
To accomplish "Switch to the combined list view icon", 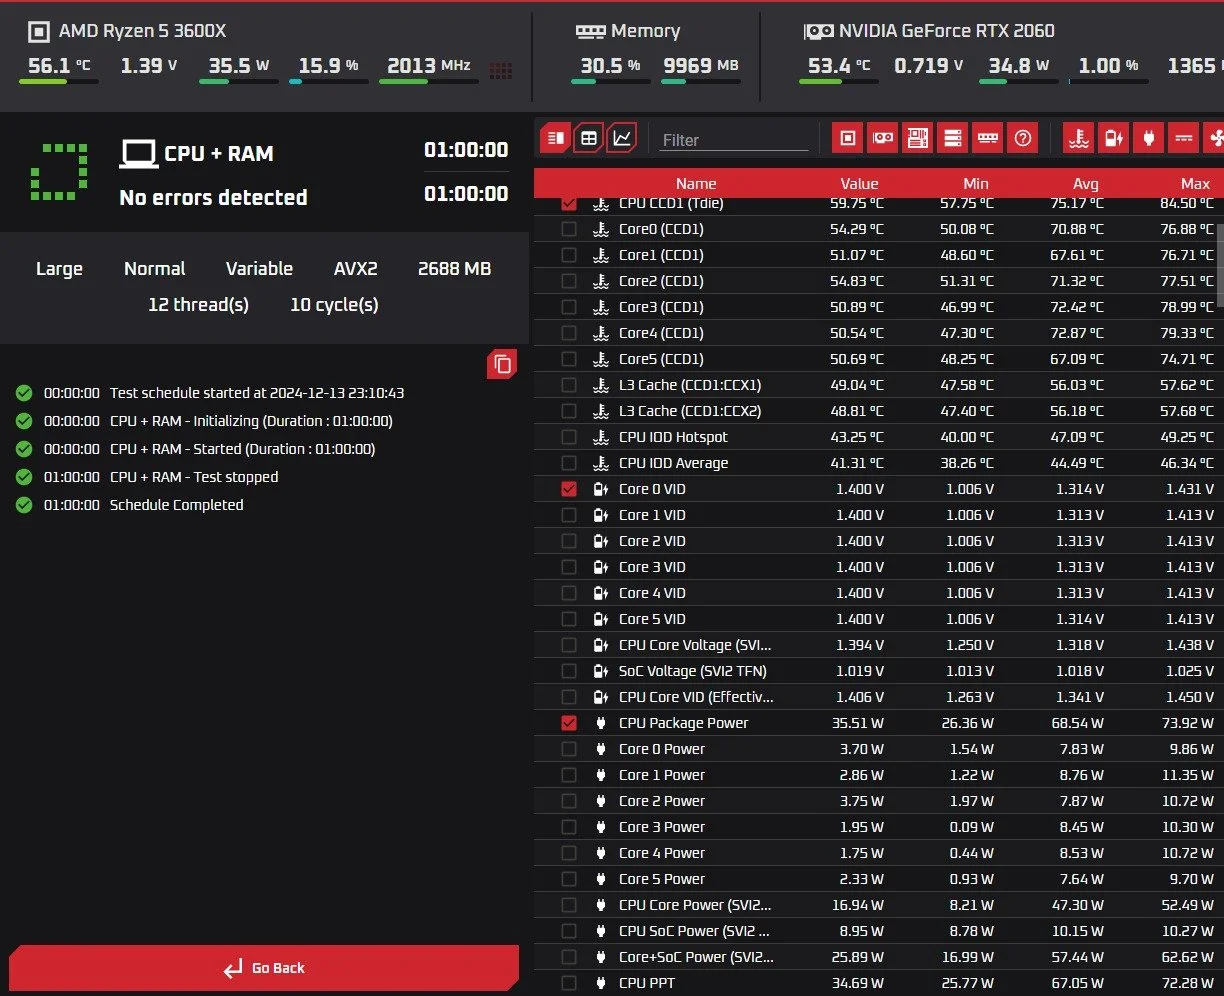I will click(x=555, y=138).
